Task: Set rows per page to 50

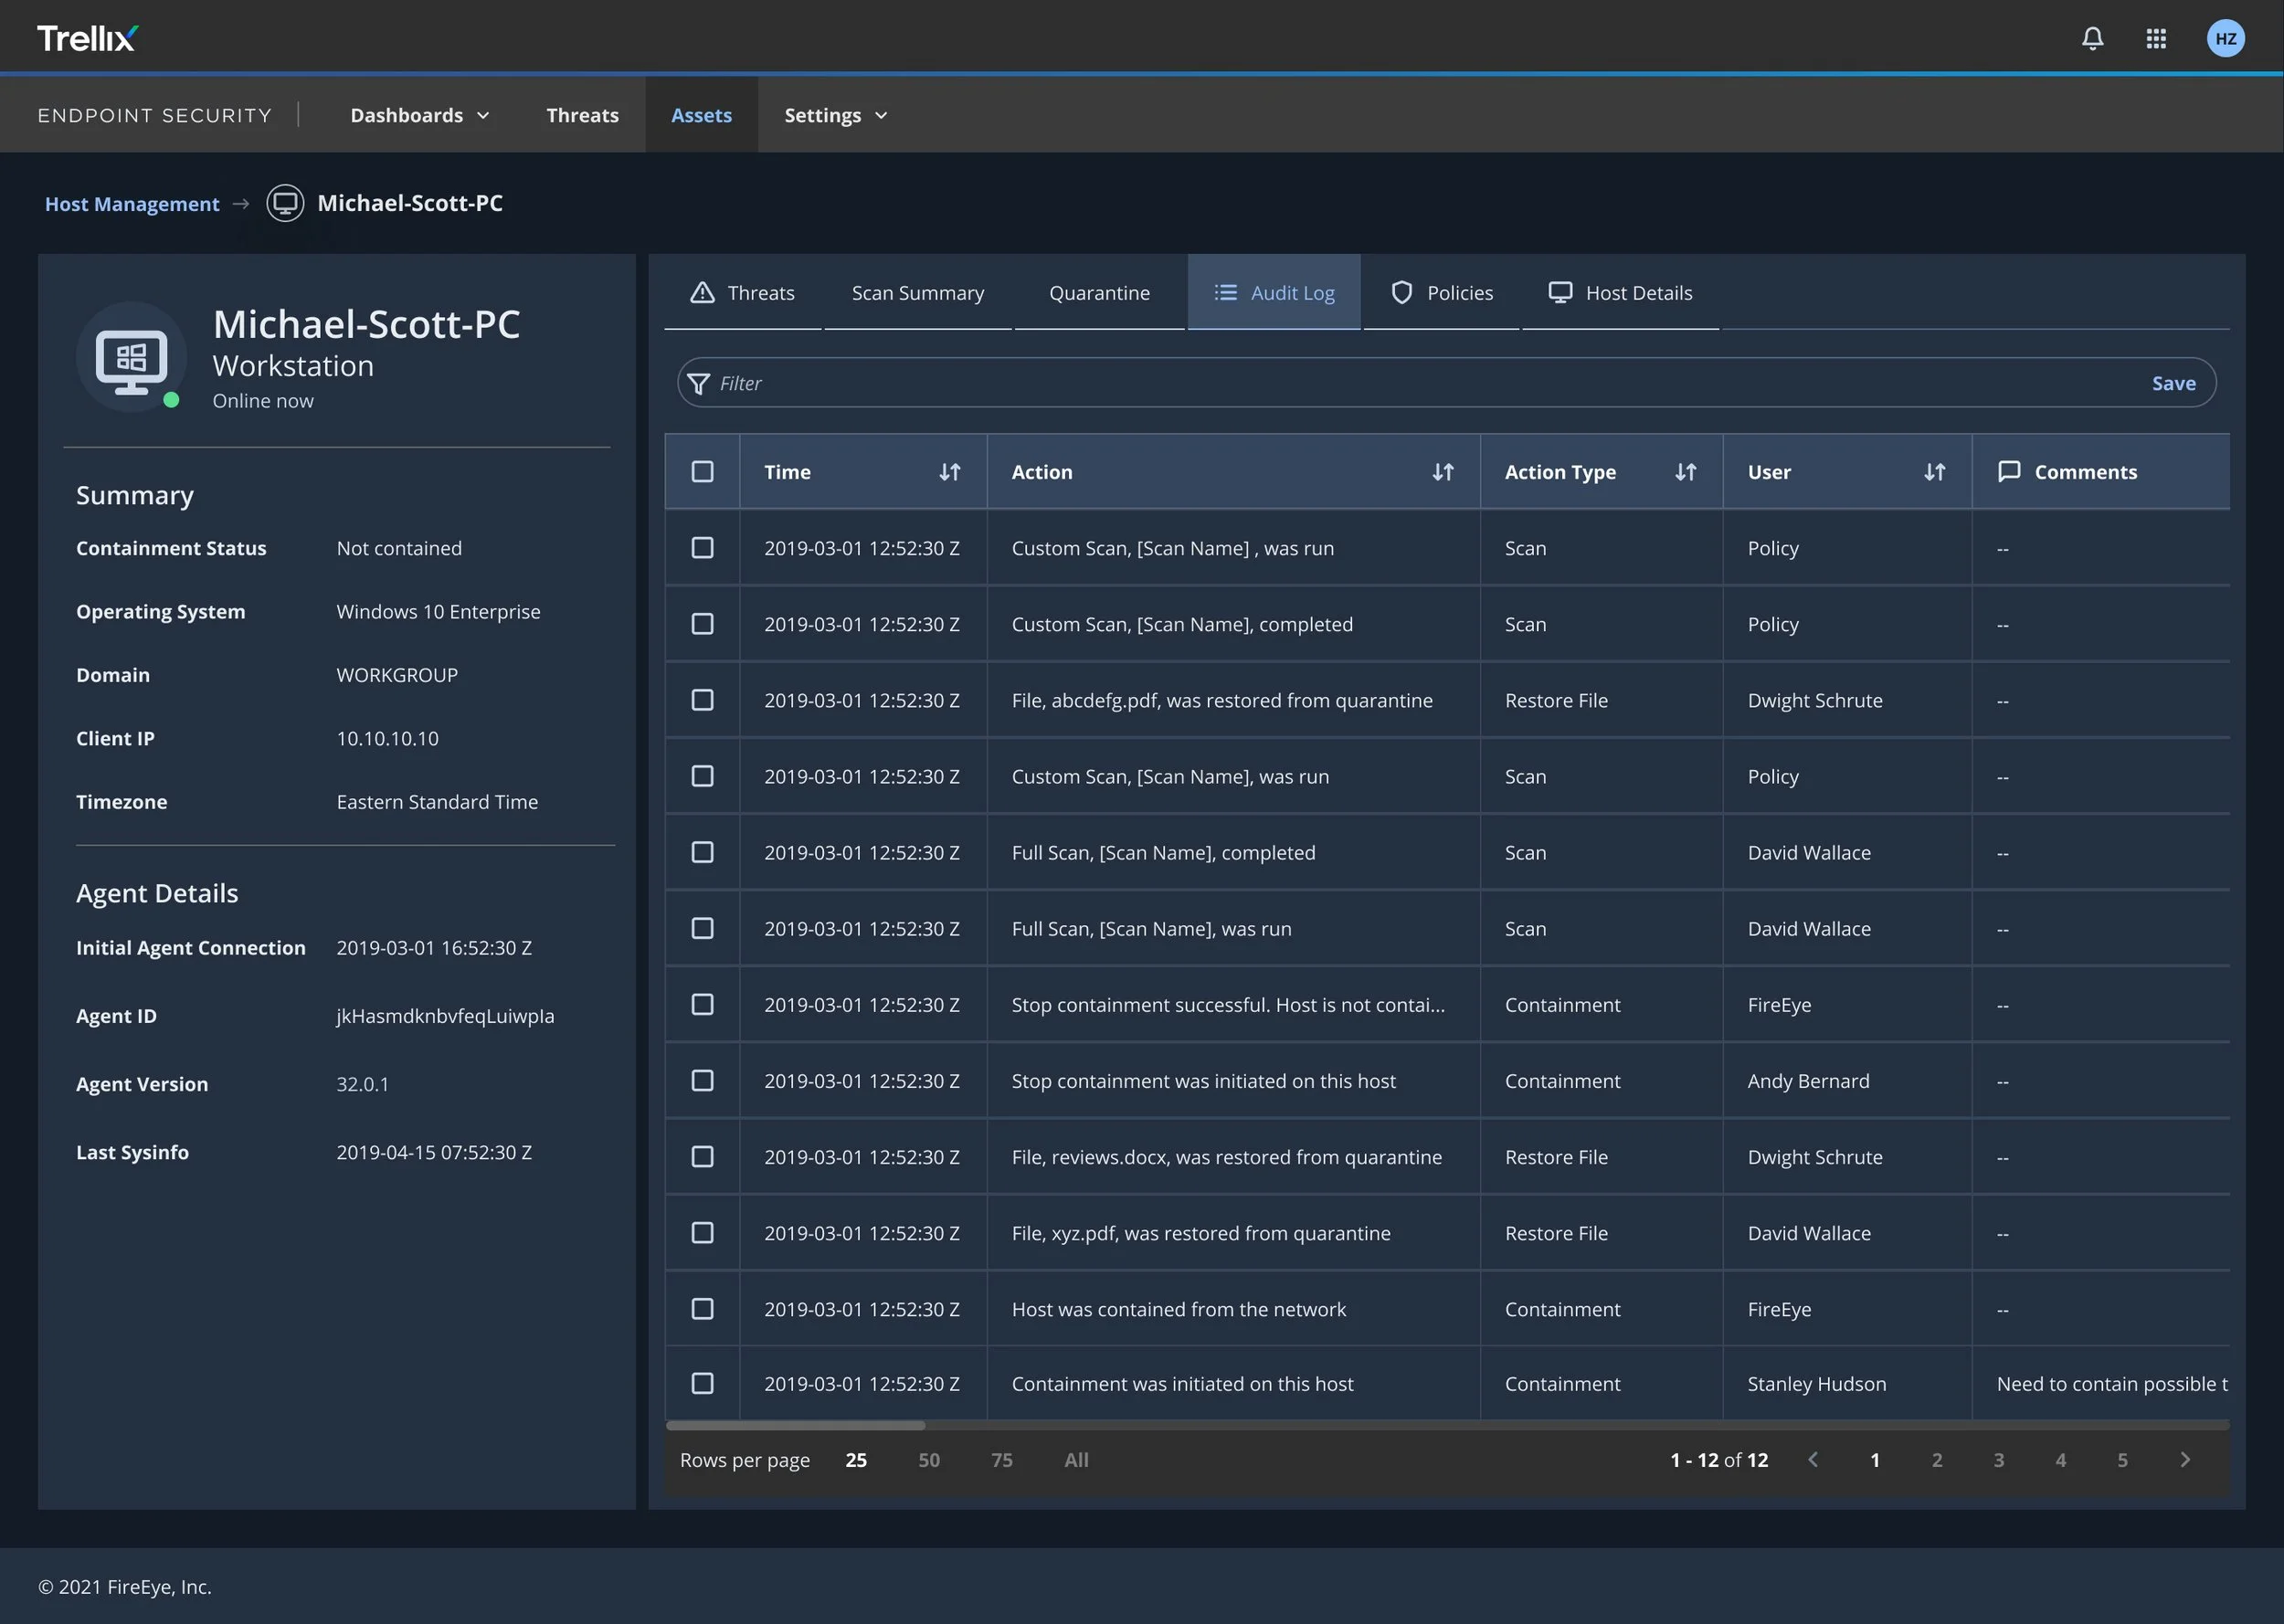Action: 928,1460
